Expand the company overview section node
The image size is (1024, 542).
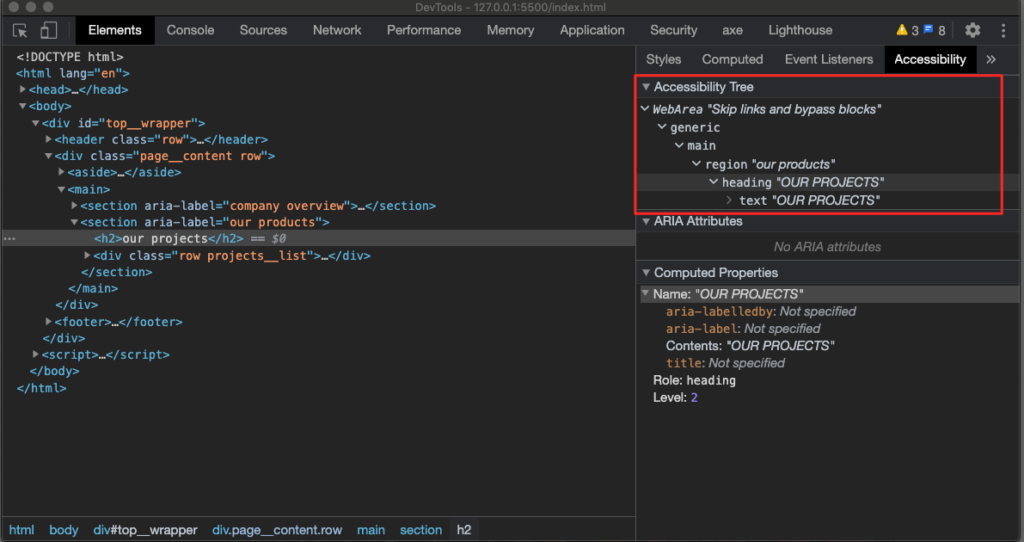(74, 206)
